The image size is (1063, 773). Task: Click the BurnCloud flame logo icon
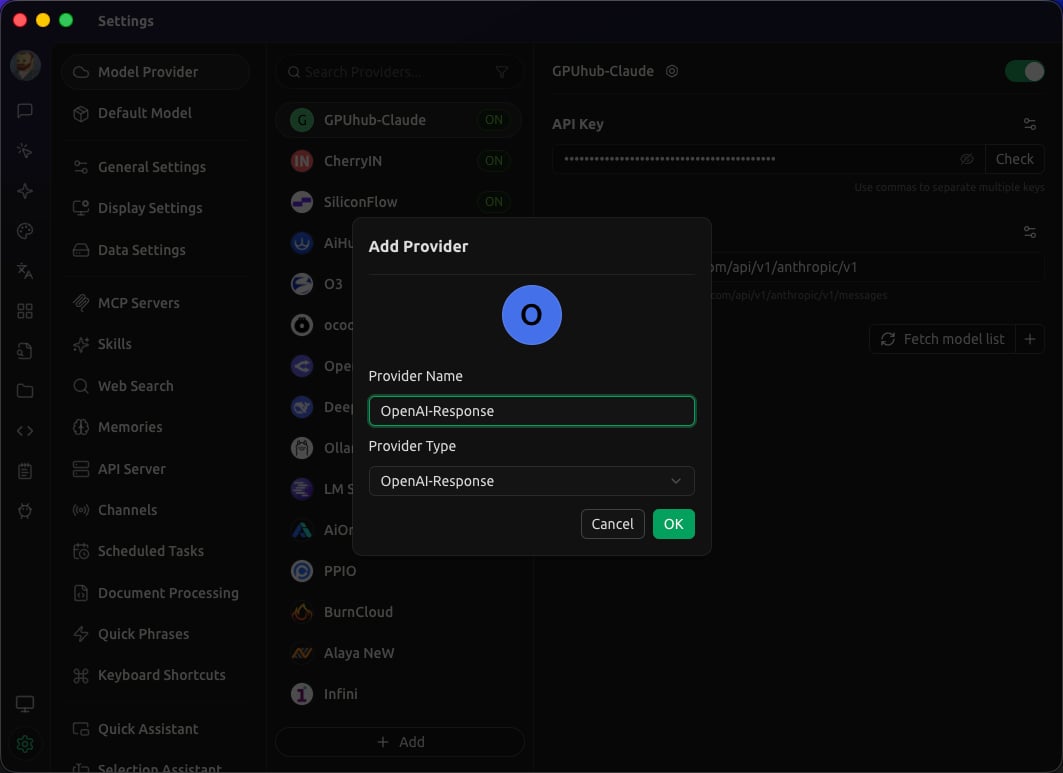(302, 612)
